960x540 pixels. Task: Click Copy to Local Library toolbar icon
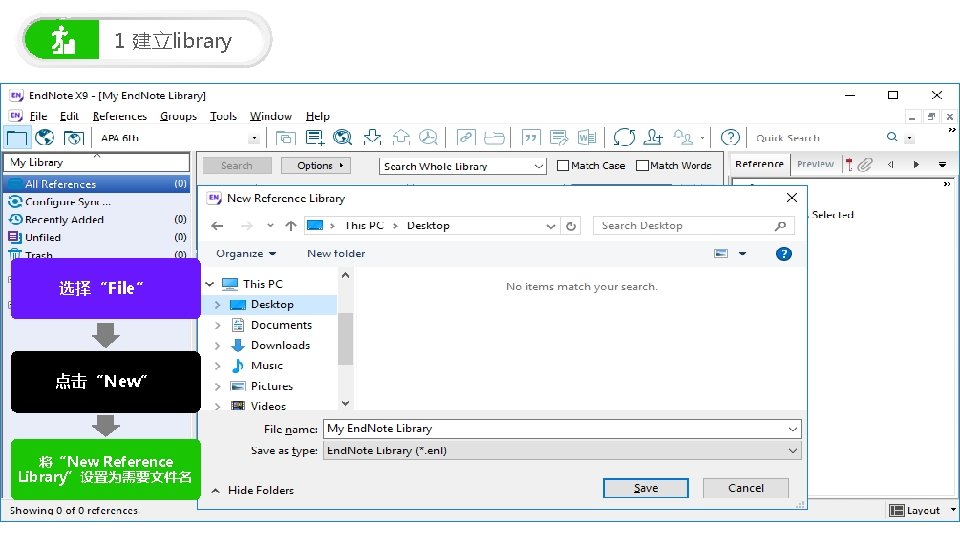tap(285, 138)
